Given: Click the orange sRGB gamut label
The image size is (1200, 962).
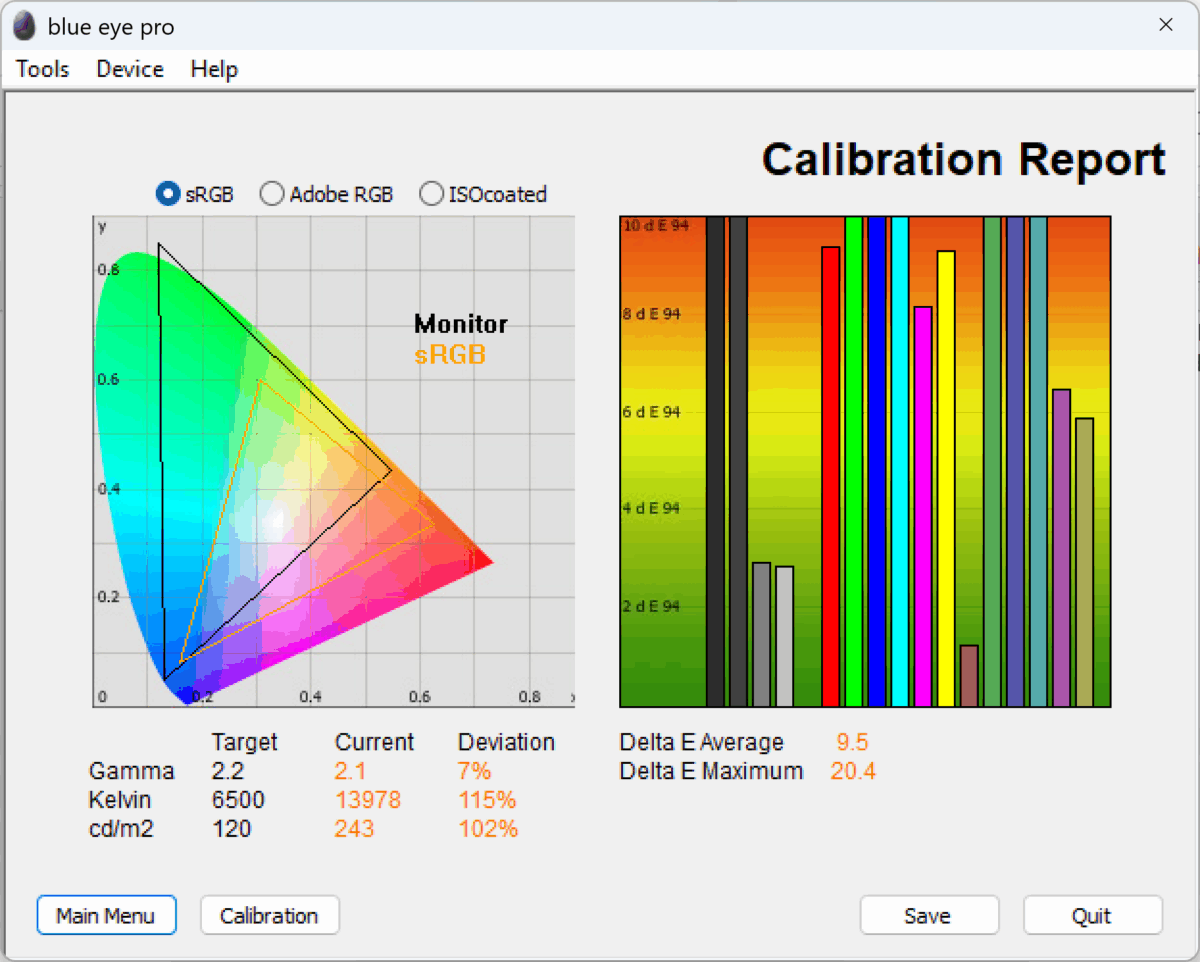Looking at the screenshot, I should (450, 354).
